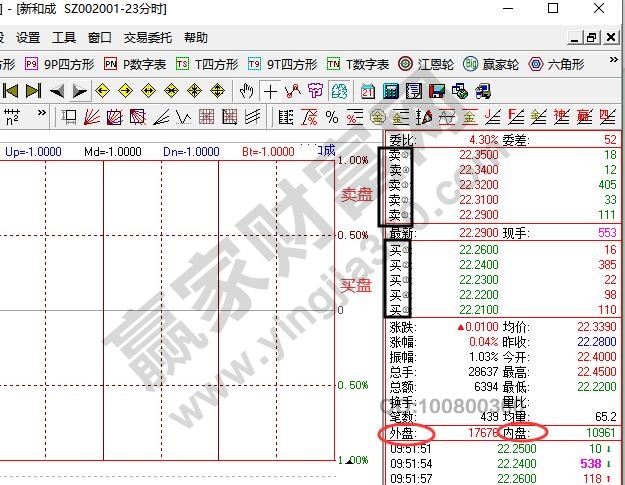This screenshot has width=625, height=485.
Task: Restore the inner document window
Action: click(x=591, y=38)
